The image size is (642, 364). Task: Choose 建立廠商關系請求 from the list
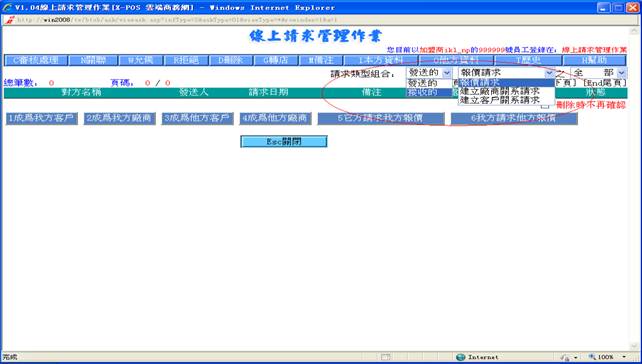point(506,91)
